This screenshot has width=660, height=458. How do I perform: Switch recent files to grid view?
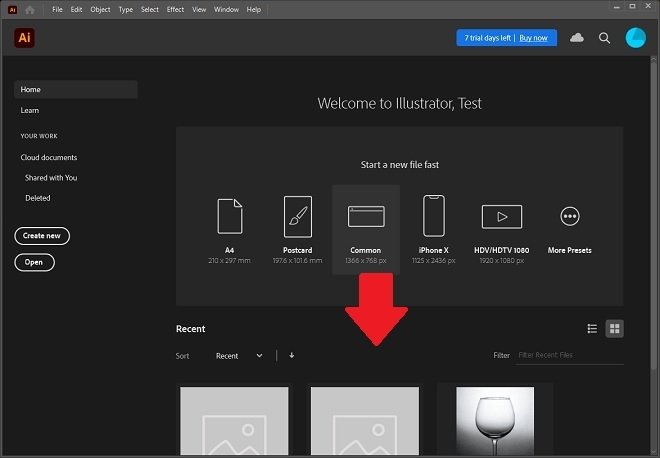pos(615,328)
